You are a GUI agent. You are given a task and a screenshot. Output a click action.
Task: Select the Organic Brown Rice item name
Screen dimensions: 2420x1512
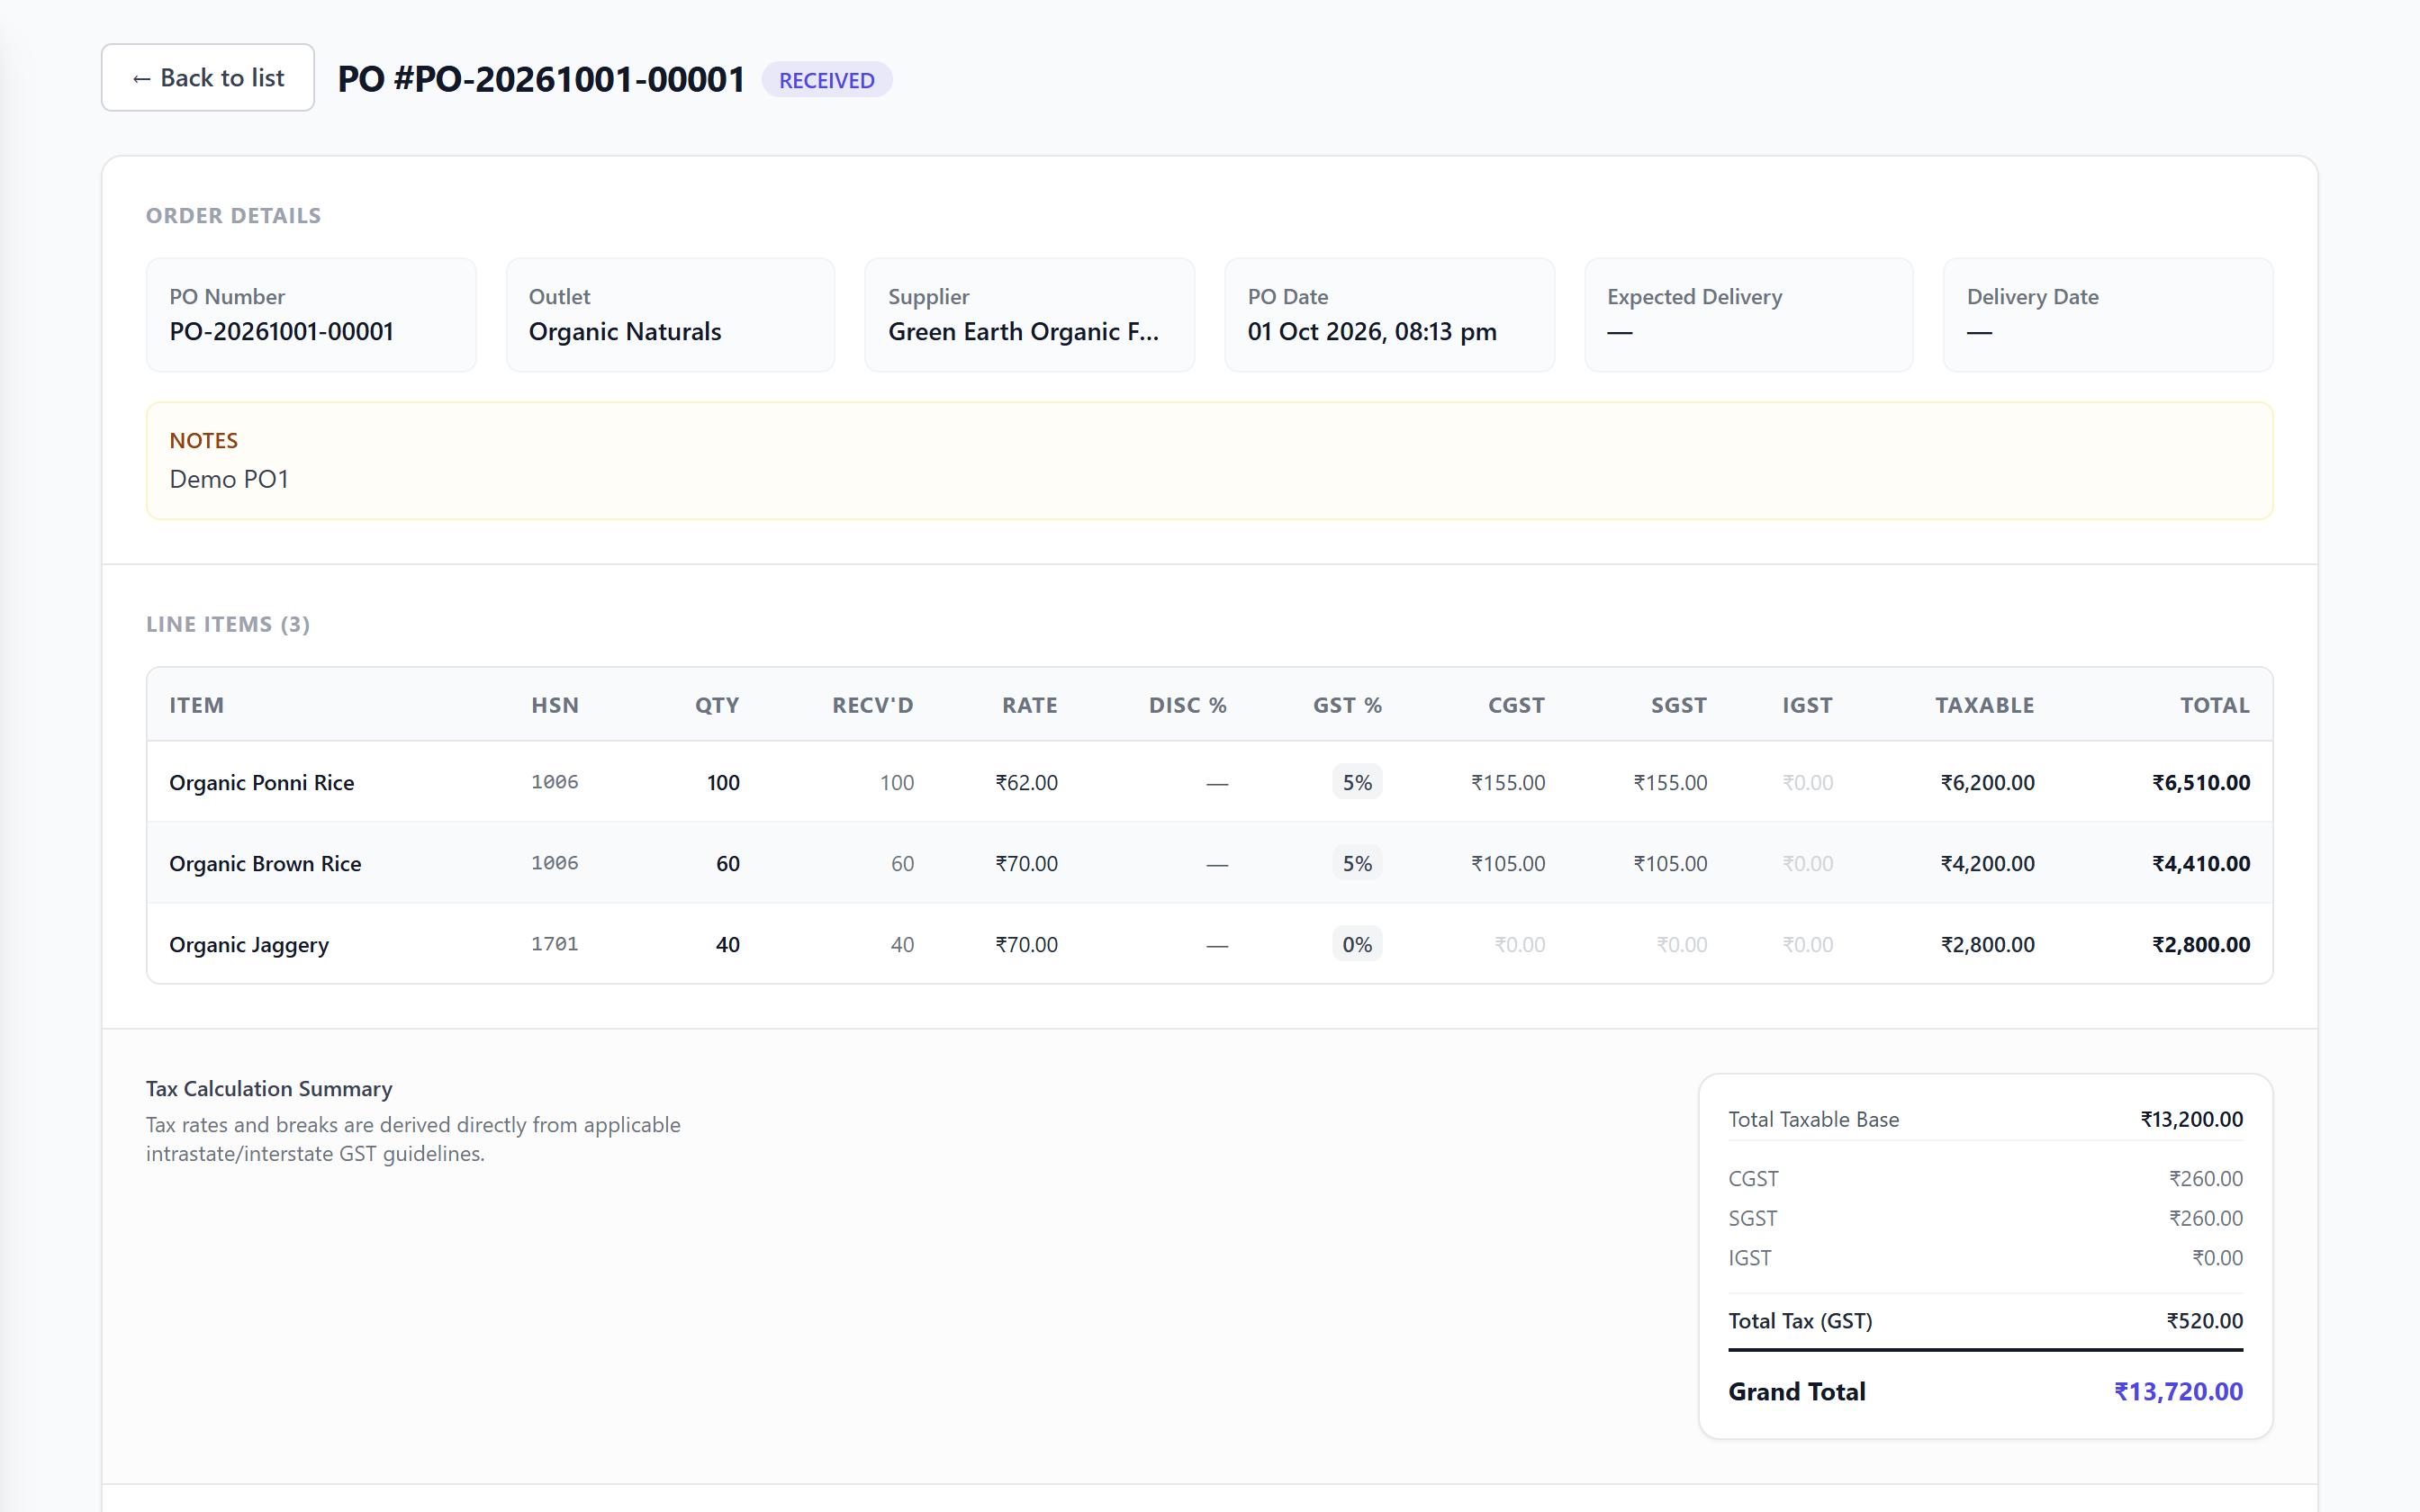[x=265, y=863]
